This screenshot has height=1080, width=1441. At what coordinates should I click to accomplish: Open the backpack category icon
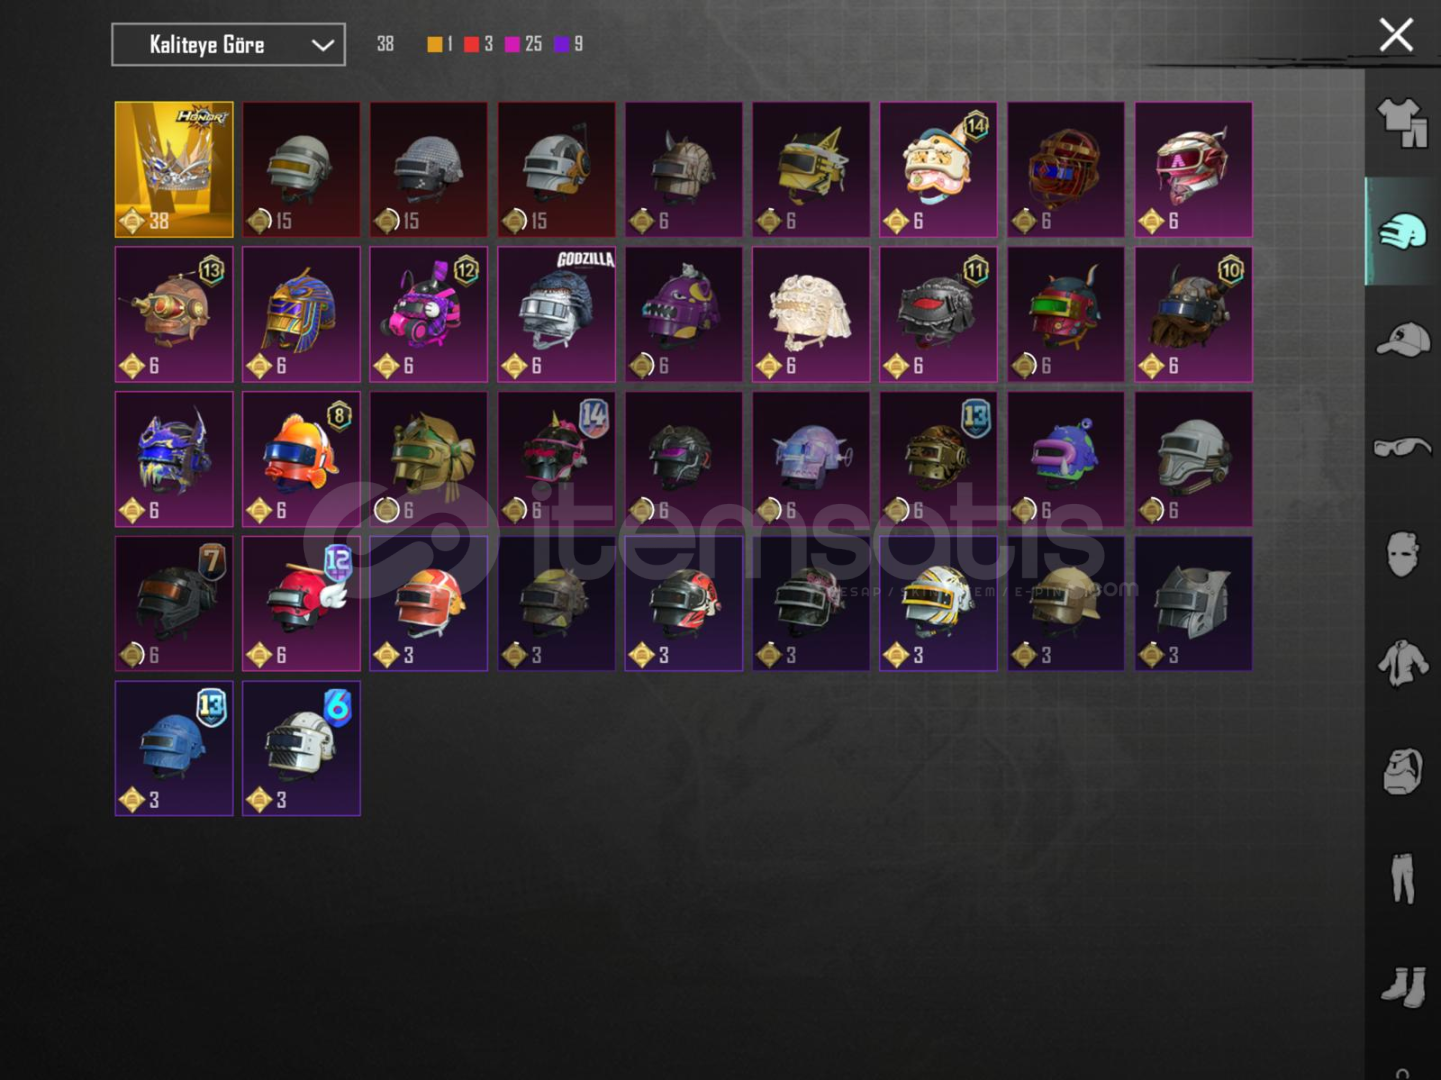1402,770
